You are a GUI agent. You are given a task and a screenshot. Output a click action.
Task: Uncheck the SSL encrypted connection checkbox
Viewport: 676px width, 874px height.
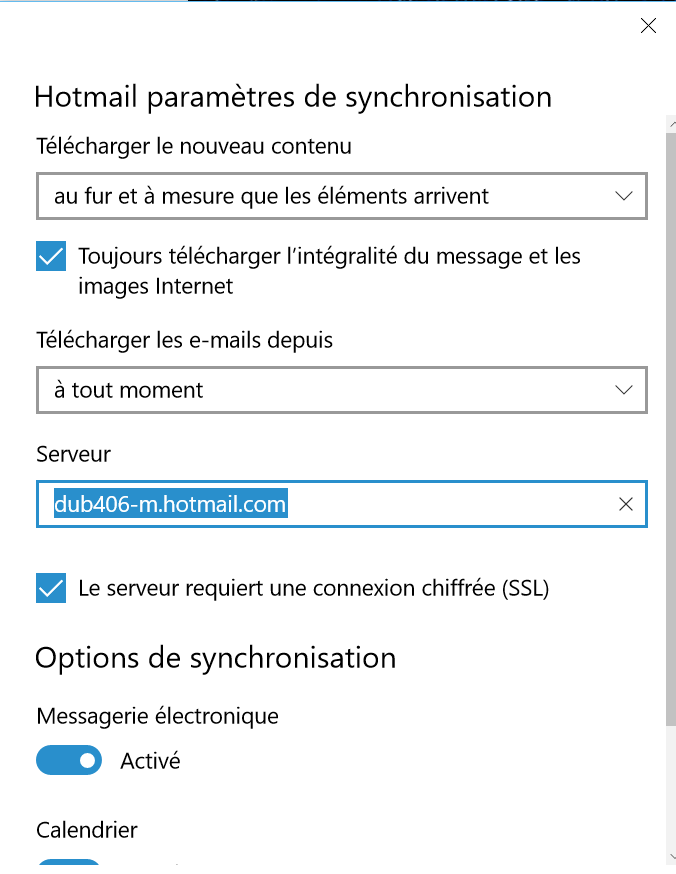[51, 588]
